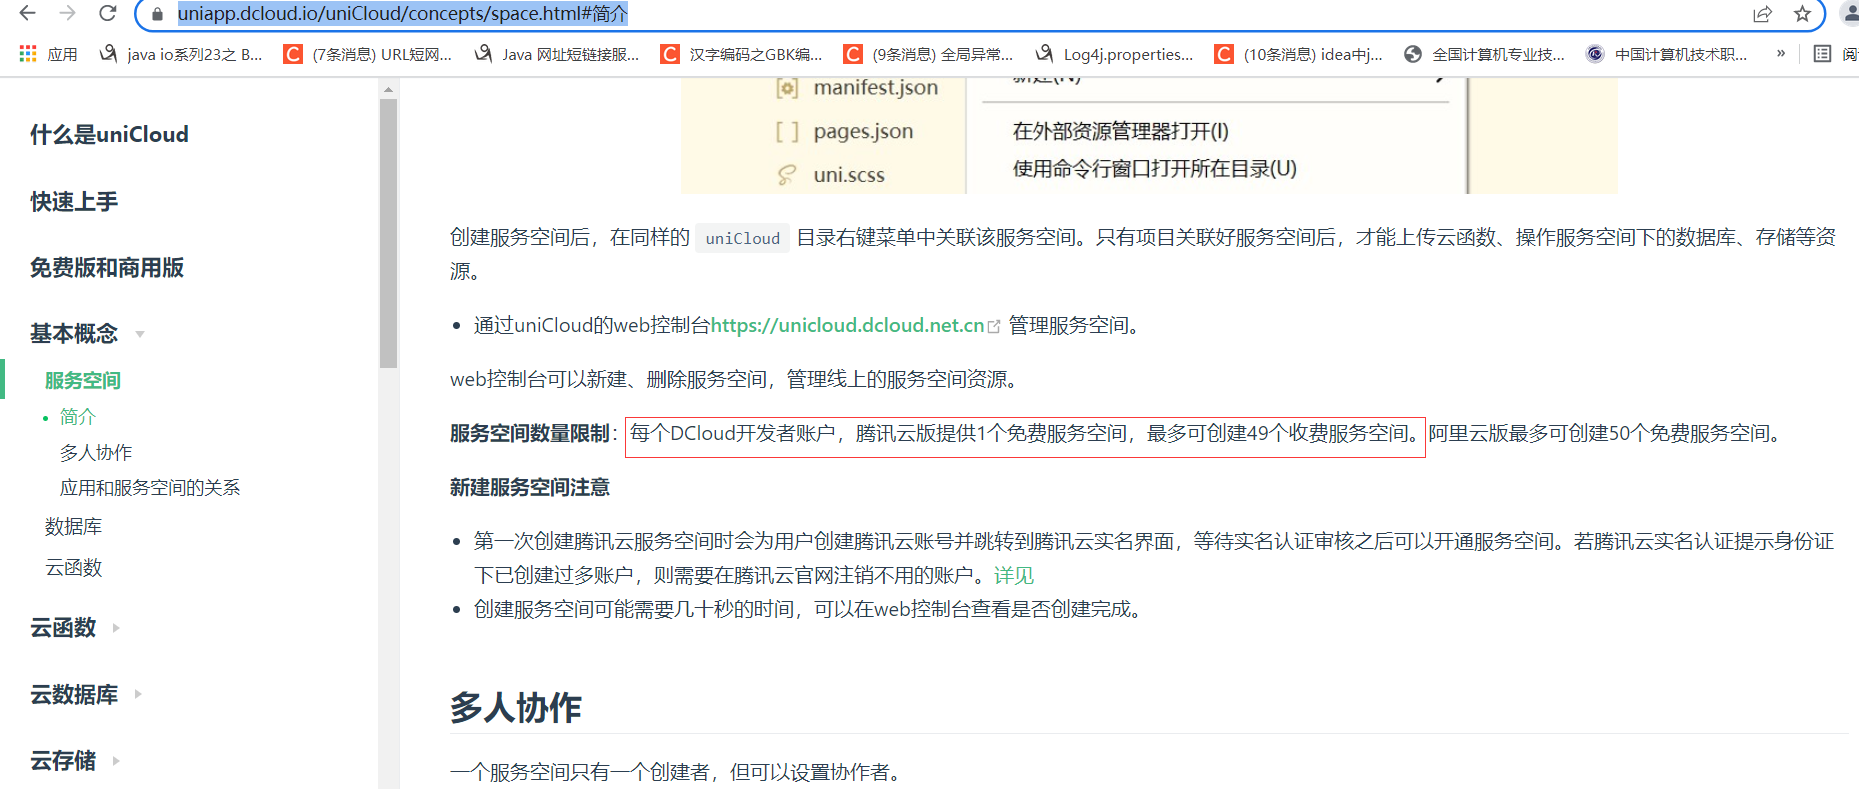
Task: Click manifest.json in the screenshot image
Action: click(x=876, y=88)
